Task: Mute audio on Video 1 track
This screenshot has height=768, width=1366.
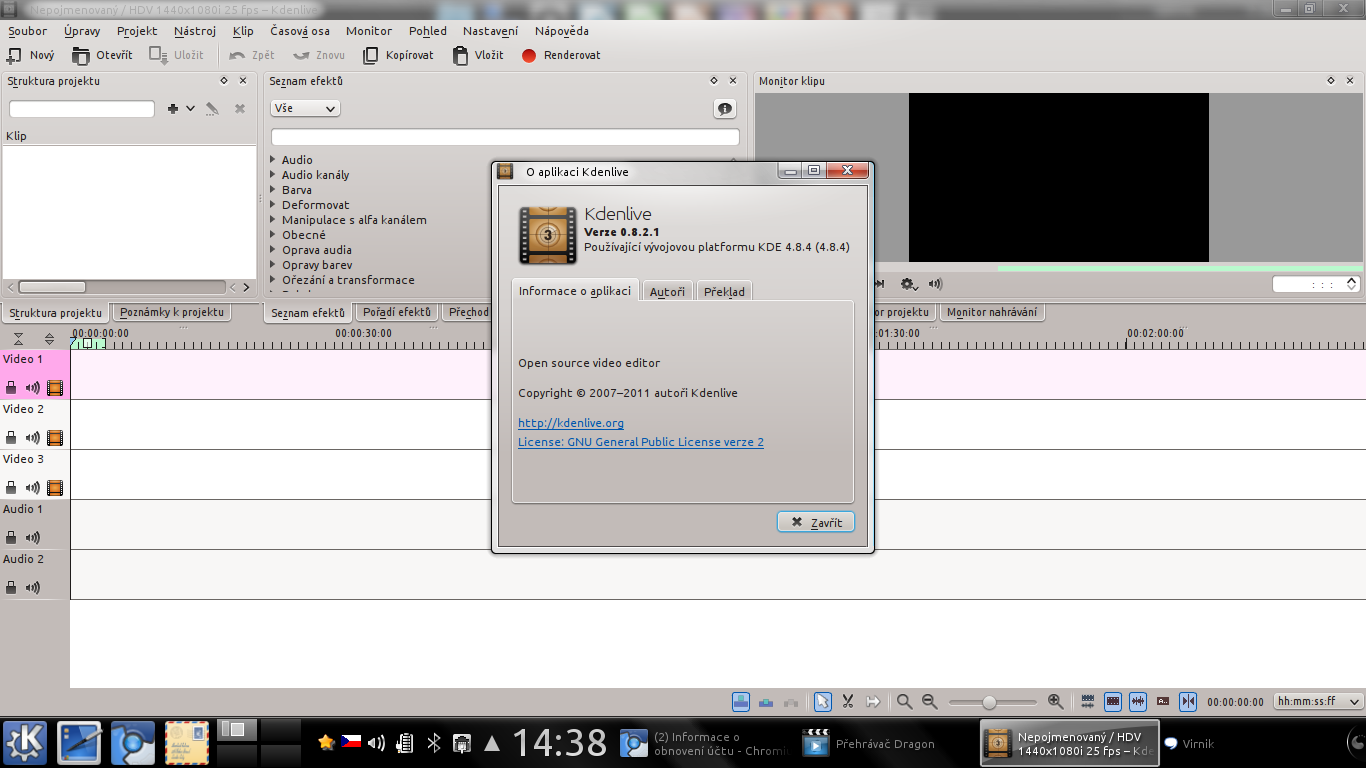Action: (x=33, y=388)
